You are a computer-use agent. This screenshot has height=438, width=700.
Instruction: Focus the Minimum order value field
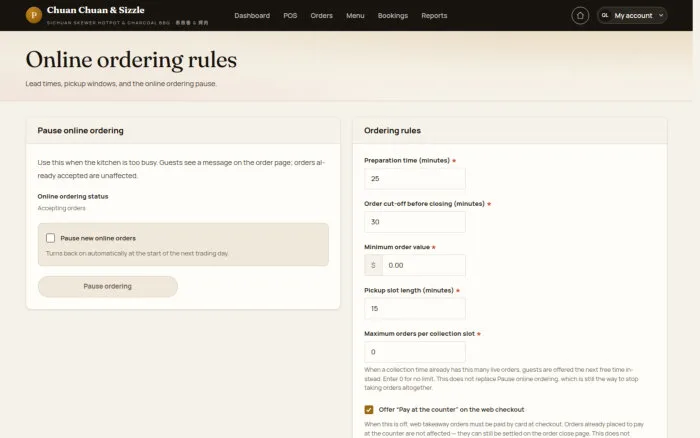423,265
